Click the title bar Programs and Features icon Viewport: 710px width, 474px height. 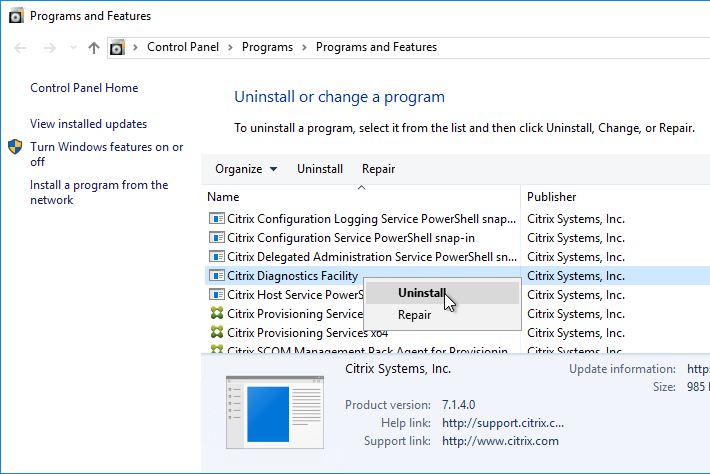[16, 16]
